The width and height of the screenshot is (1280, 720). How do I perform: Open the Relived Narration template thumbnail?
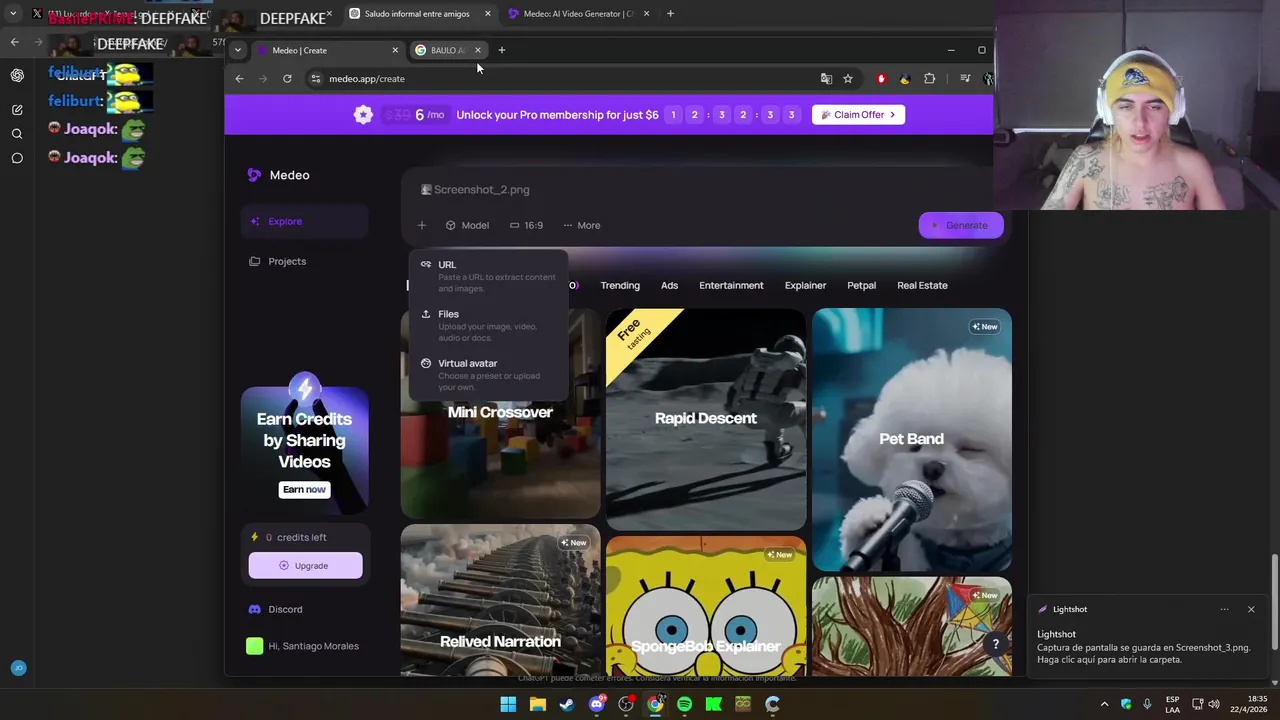(500, 600)
